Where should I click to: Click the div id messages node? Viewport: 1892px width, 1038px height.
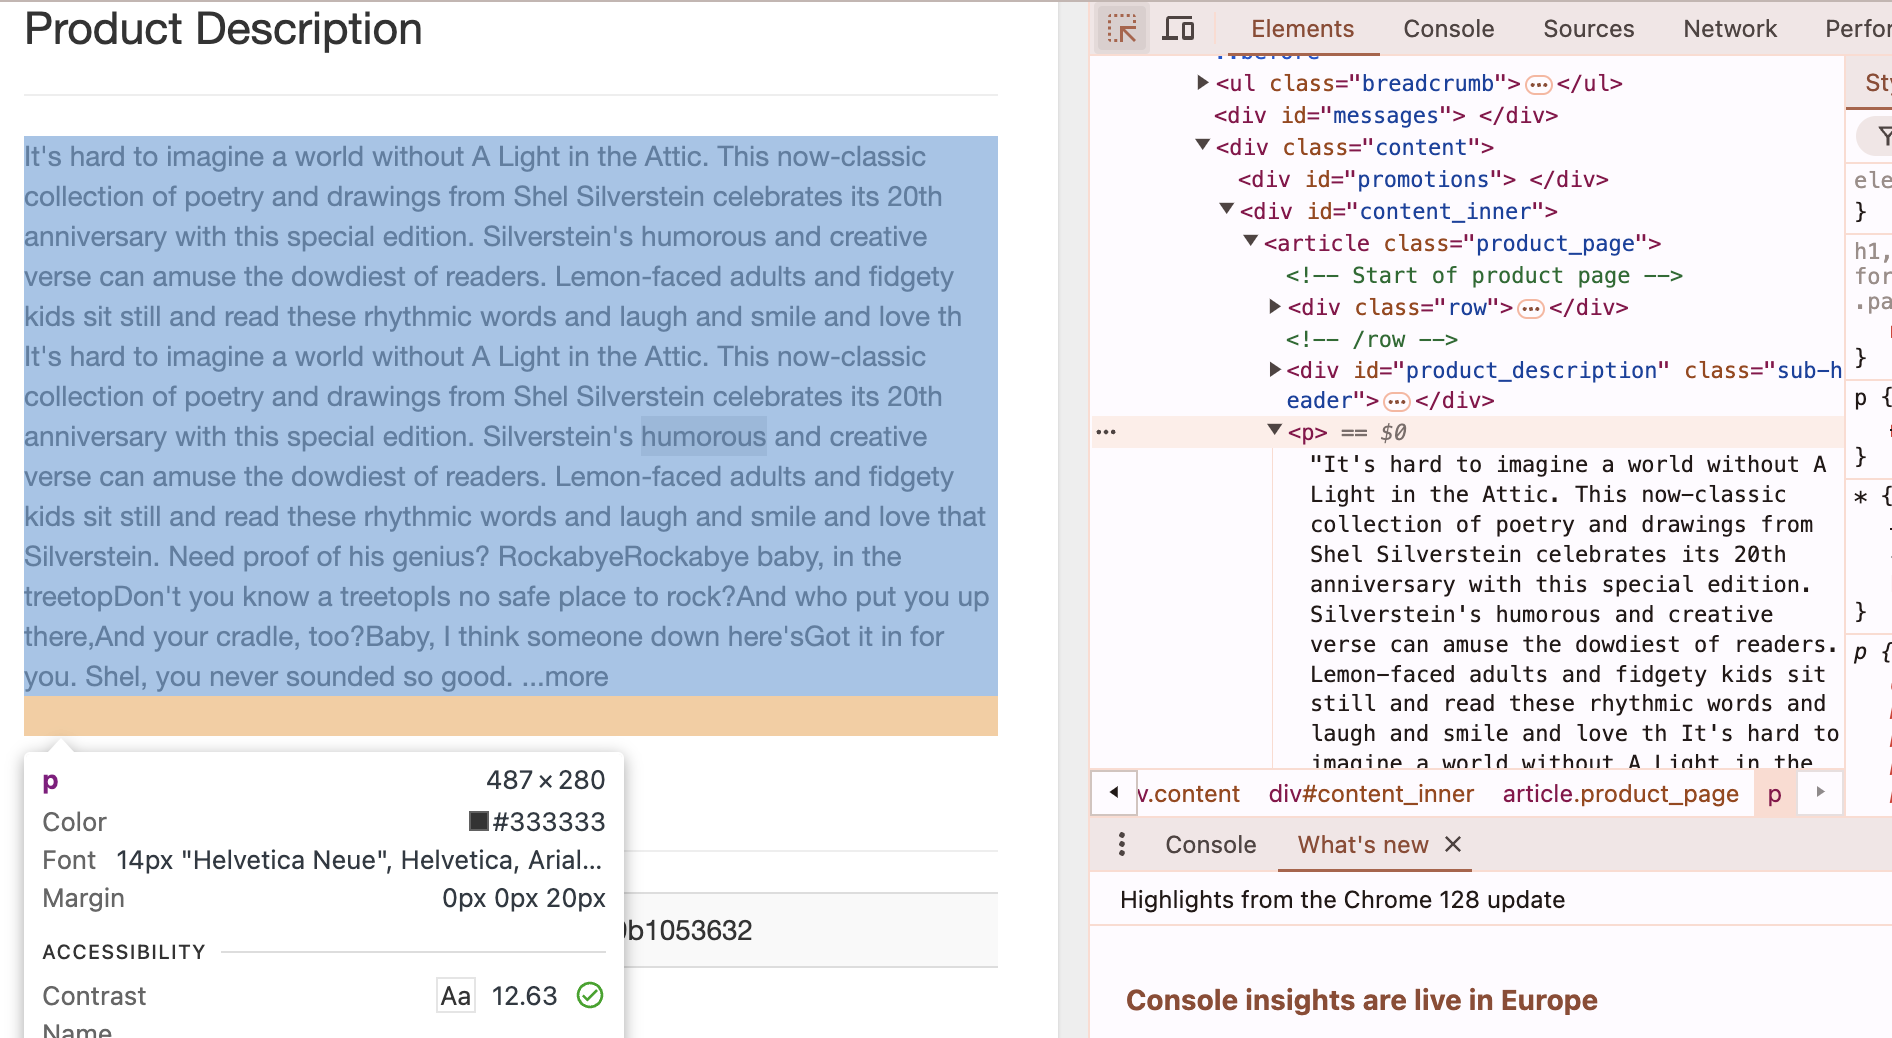pos(1385,116)
